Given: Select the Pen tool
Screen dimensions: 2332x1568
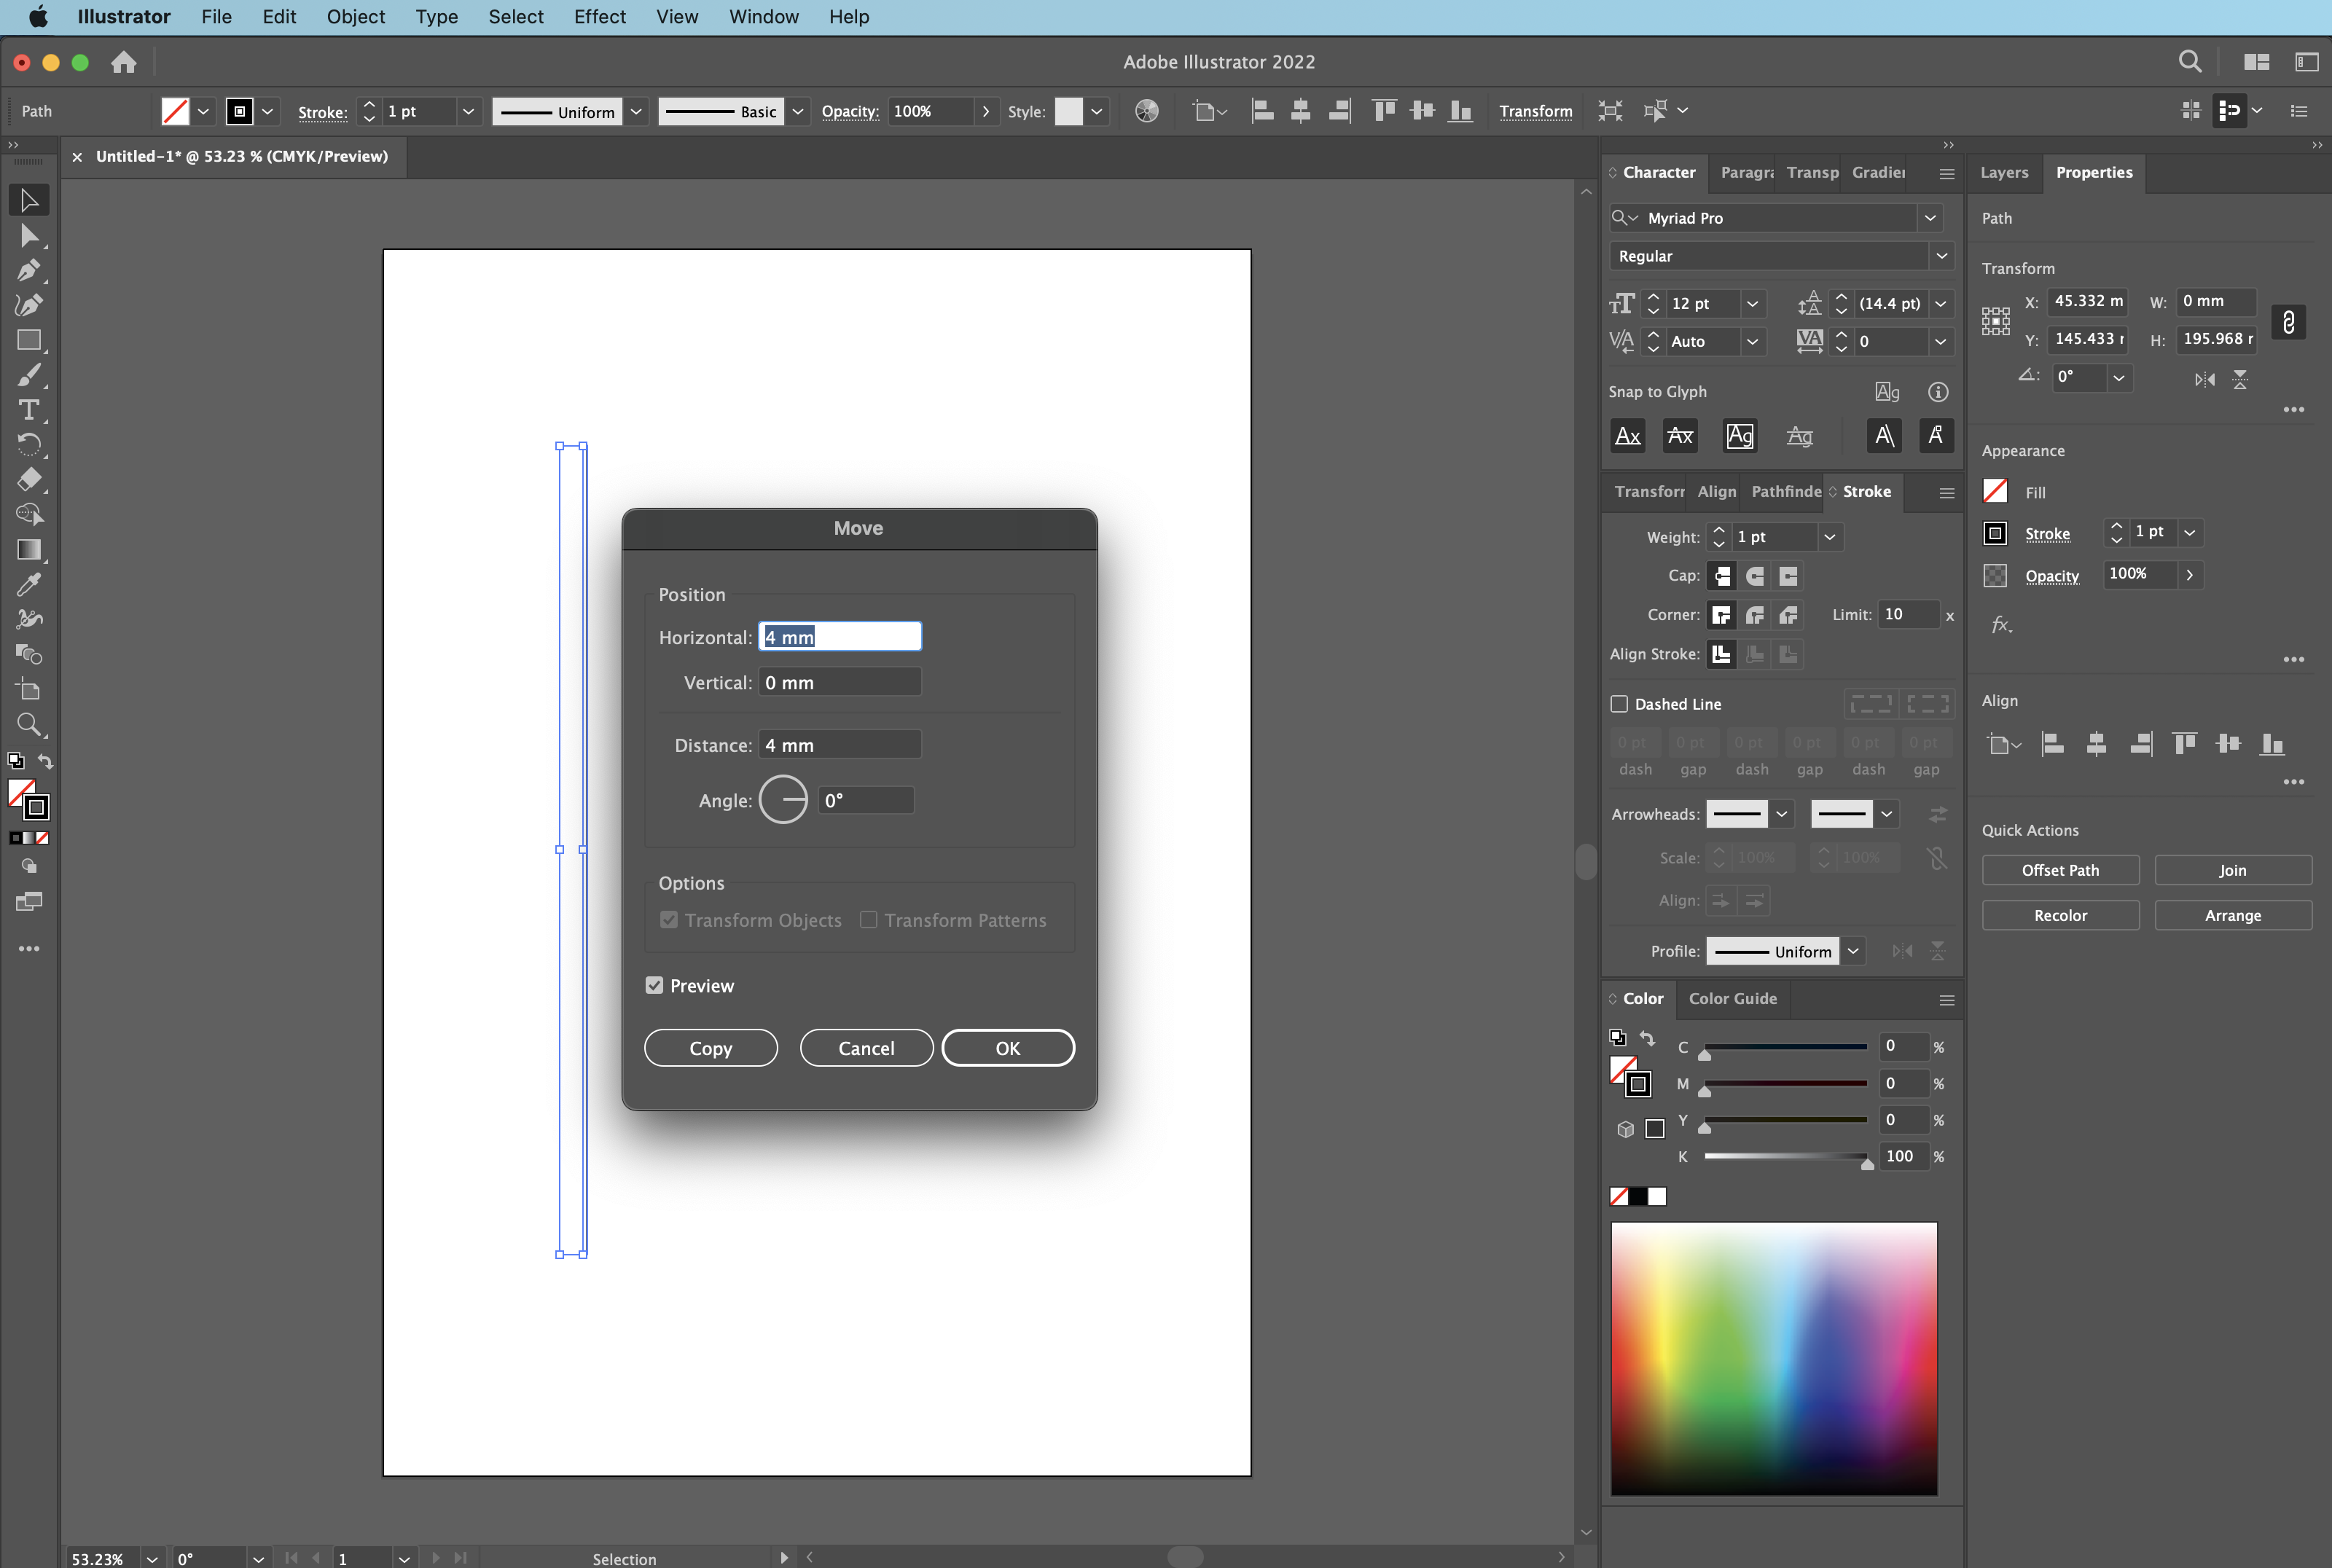Looking at the screenshot, I should [28, 270].
